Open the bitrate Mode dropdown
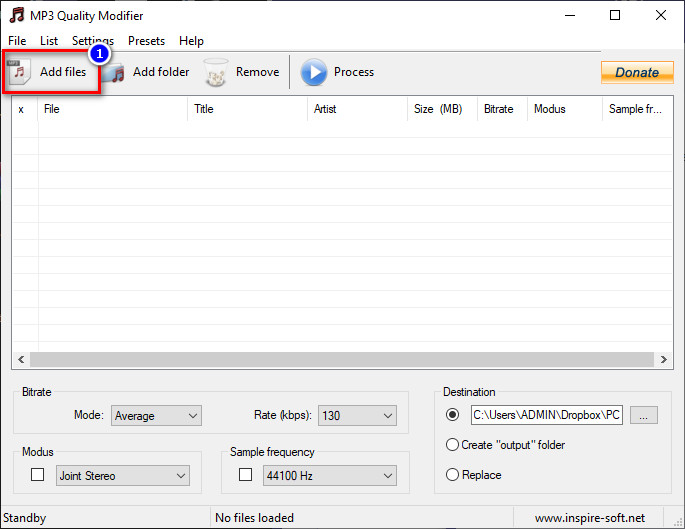This screenshot has height=529, width=685. click(x=156, y=415)
